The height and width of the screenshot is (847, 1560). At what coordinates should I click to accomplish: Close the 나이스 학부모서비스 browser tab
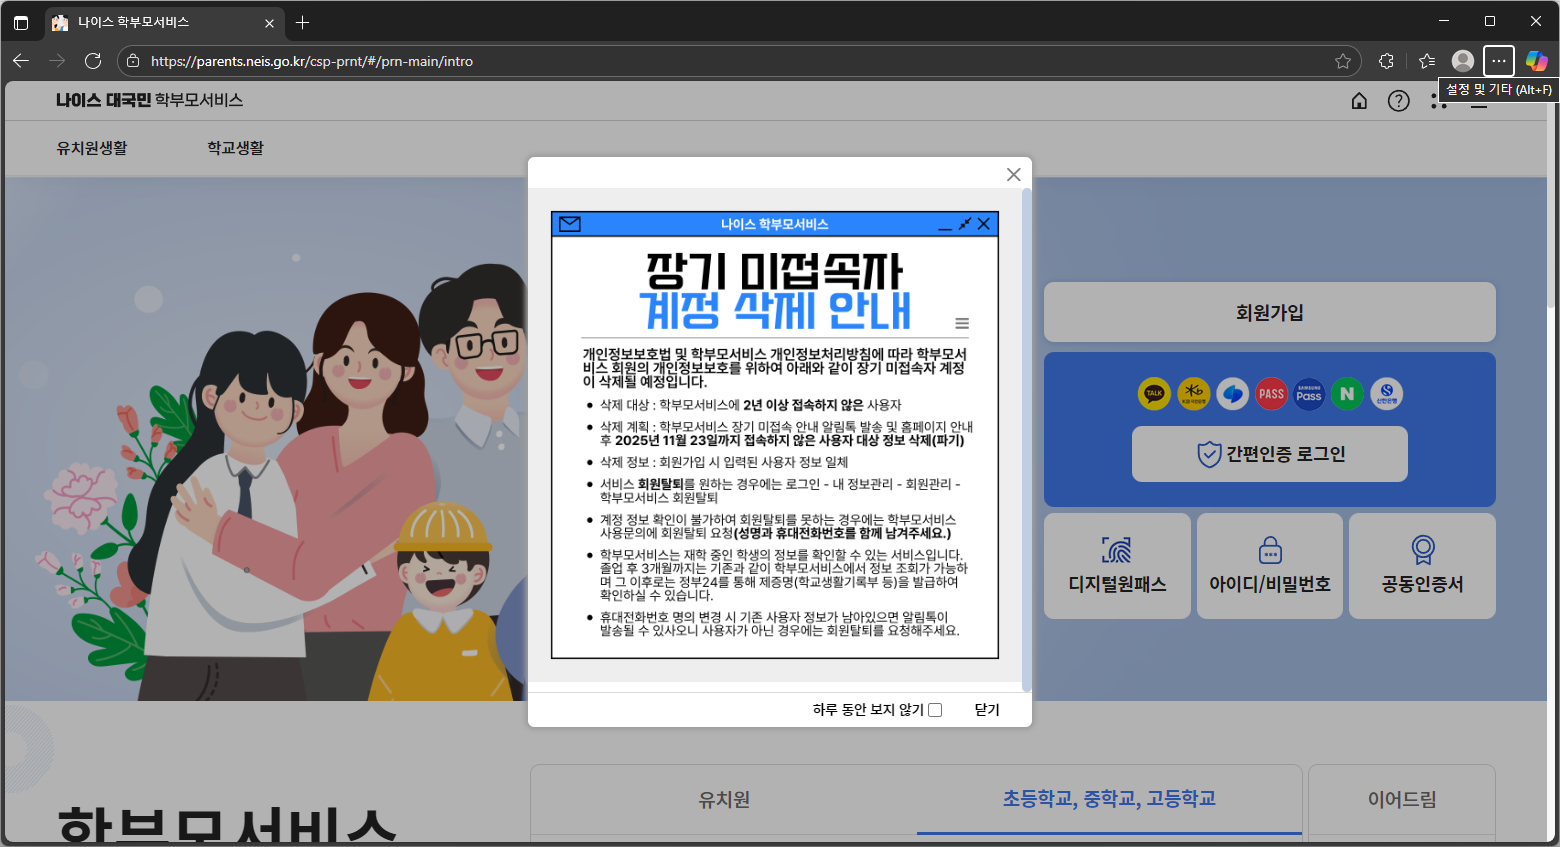point(269,23)
